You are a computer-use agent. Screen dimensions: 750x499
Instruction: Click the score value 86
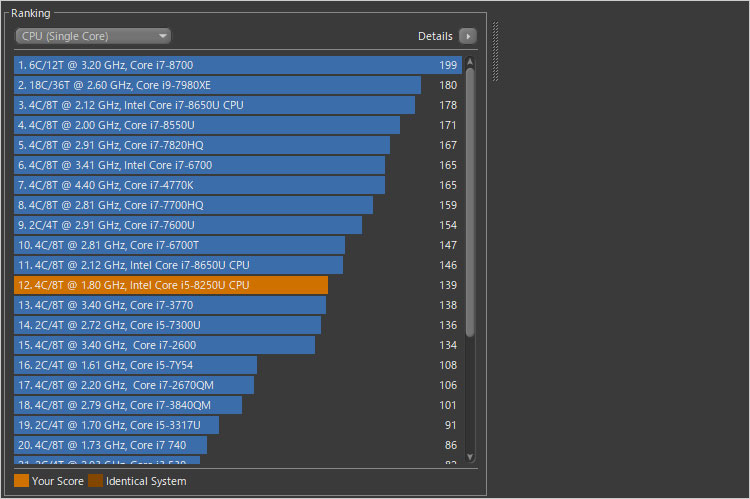(451, 445)
